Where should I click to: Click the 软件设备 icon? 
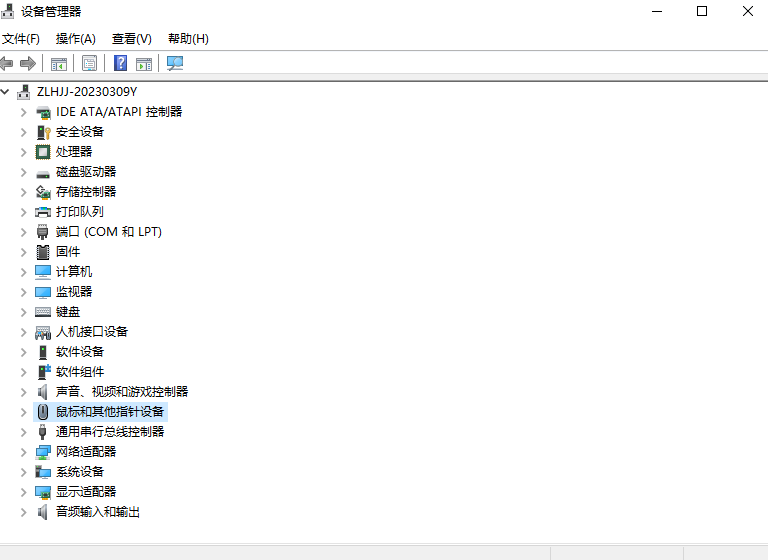pyautogui.click(x=43, y=352)
